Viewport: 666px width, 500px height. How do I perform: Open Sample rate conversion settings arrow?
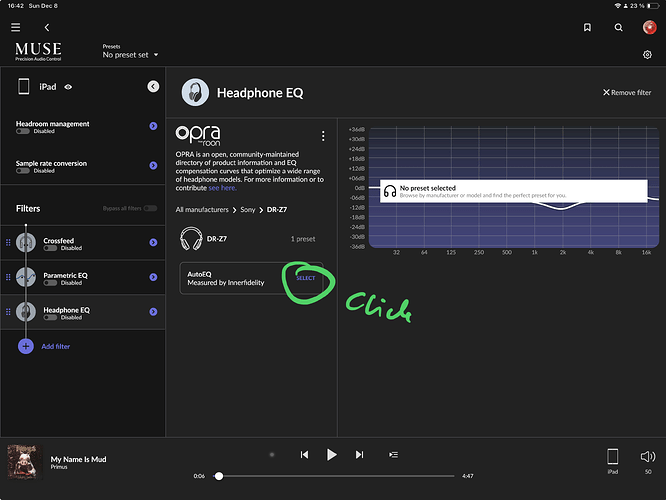coord(153,166)
